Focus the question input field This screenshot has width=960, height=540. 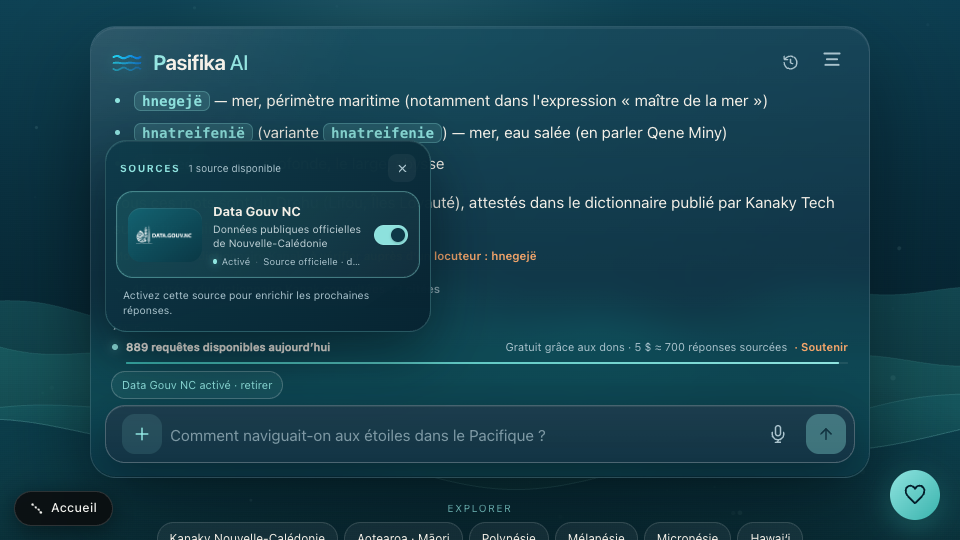point(462,435)
